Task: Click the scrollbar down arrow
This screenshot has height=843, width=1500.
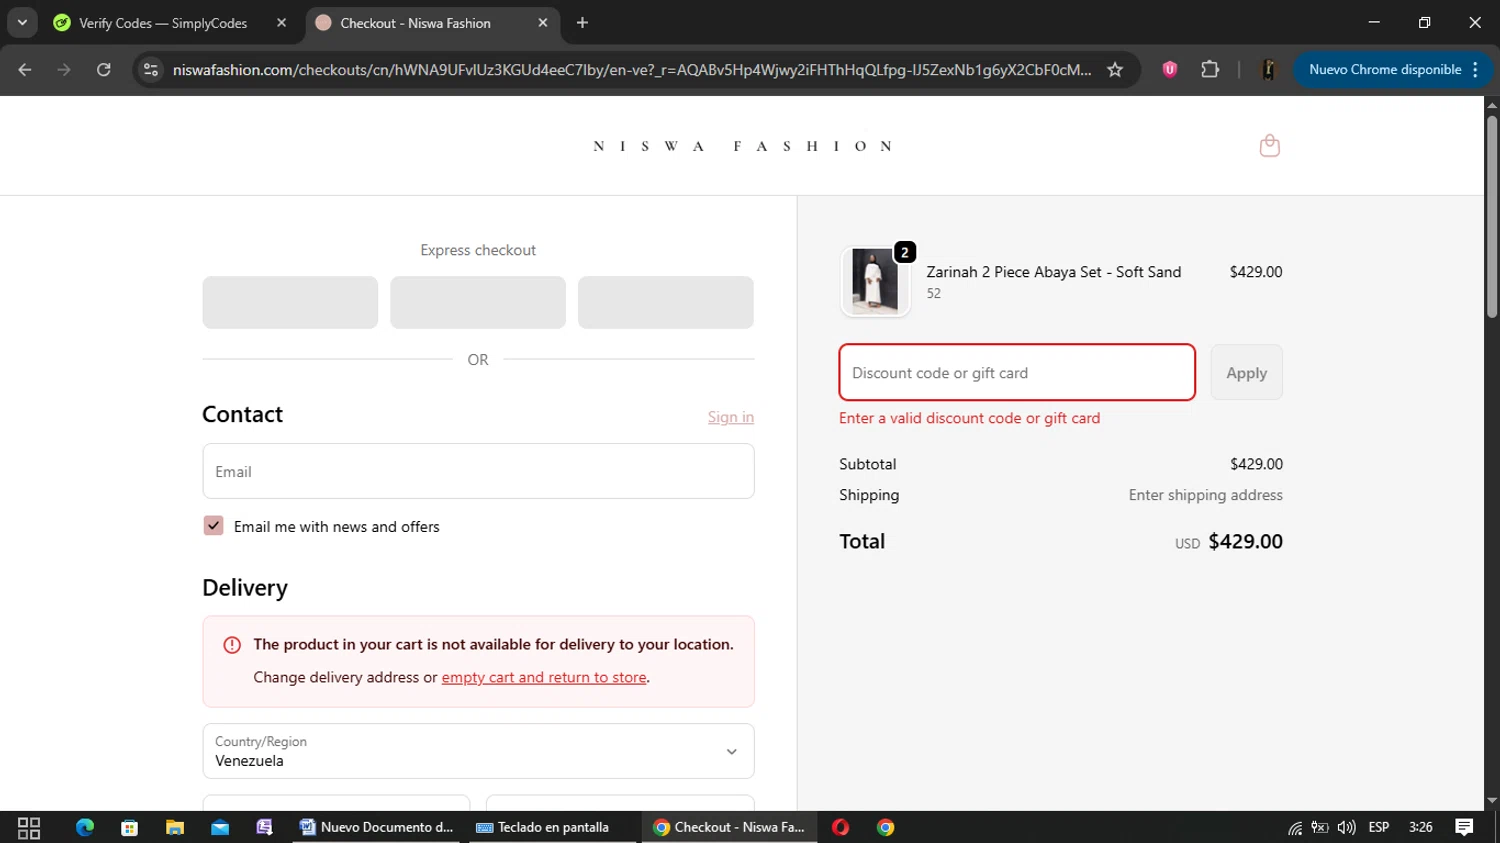Action: (1492, 801)
